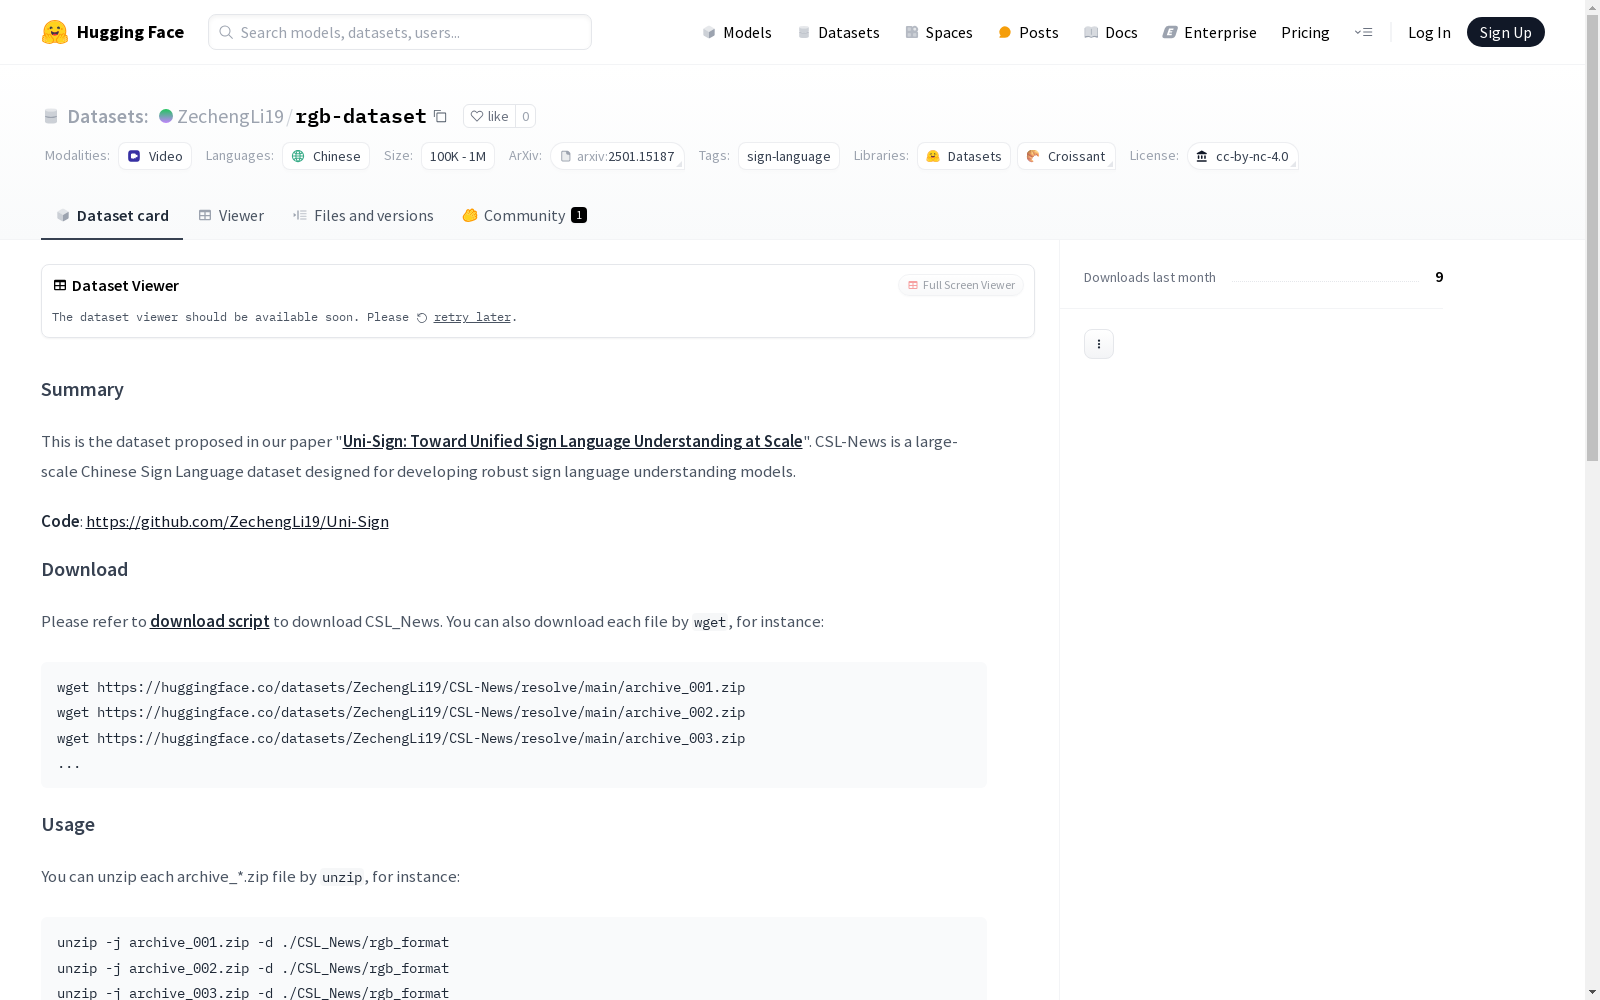1600x1000 pixels.
Task: Click the Video modality tag
Action: coord(155,156)
